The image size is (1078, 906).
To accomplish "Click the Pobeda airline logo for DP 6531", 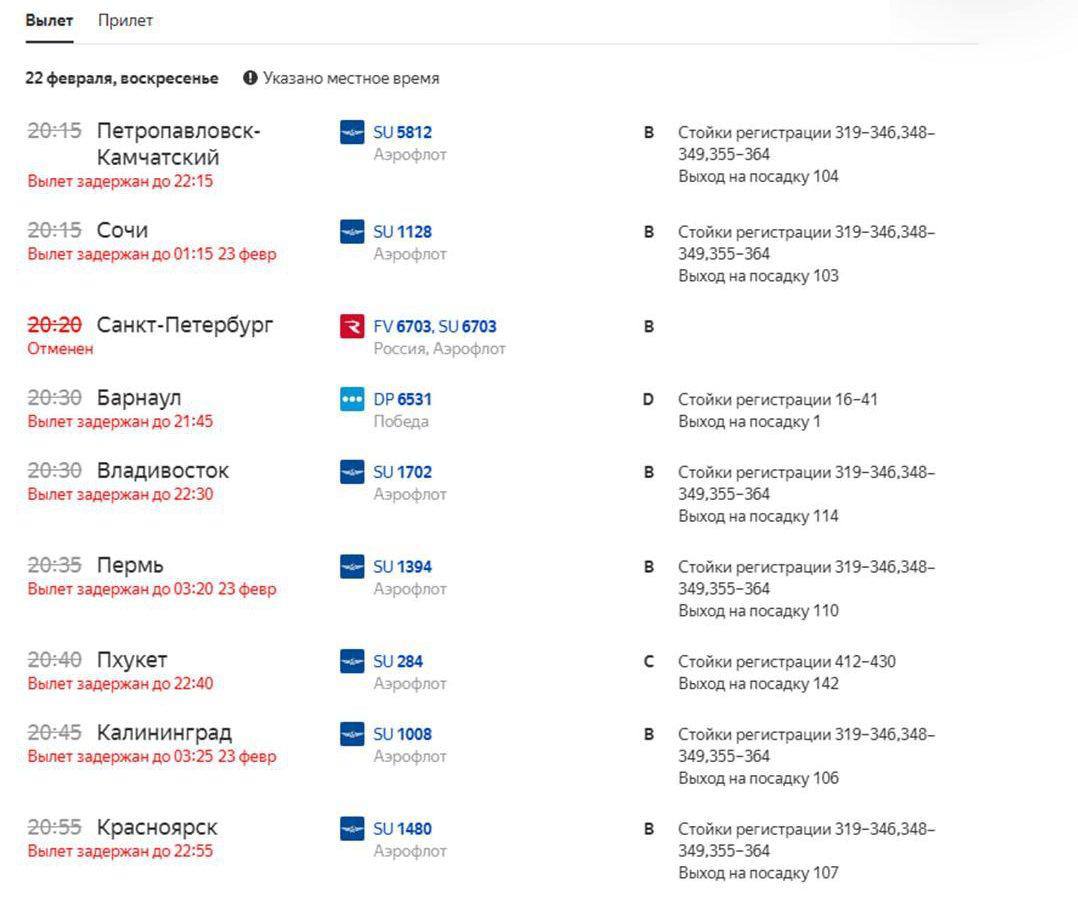I will [x=352, y=399].
